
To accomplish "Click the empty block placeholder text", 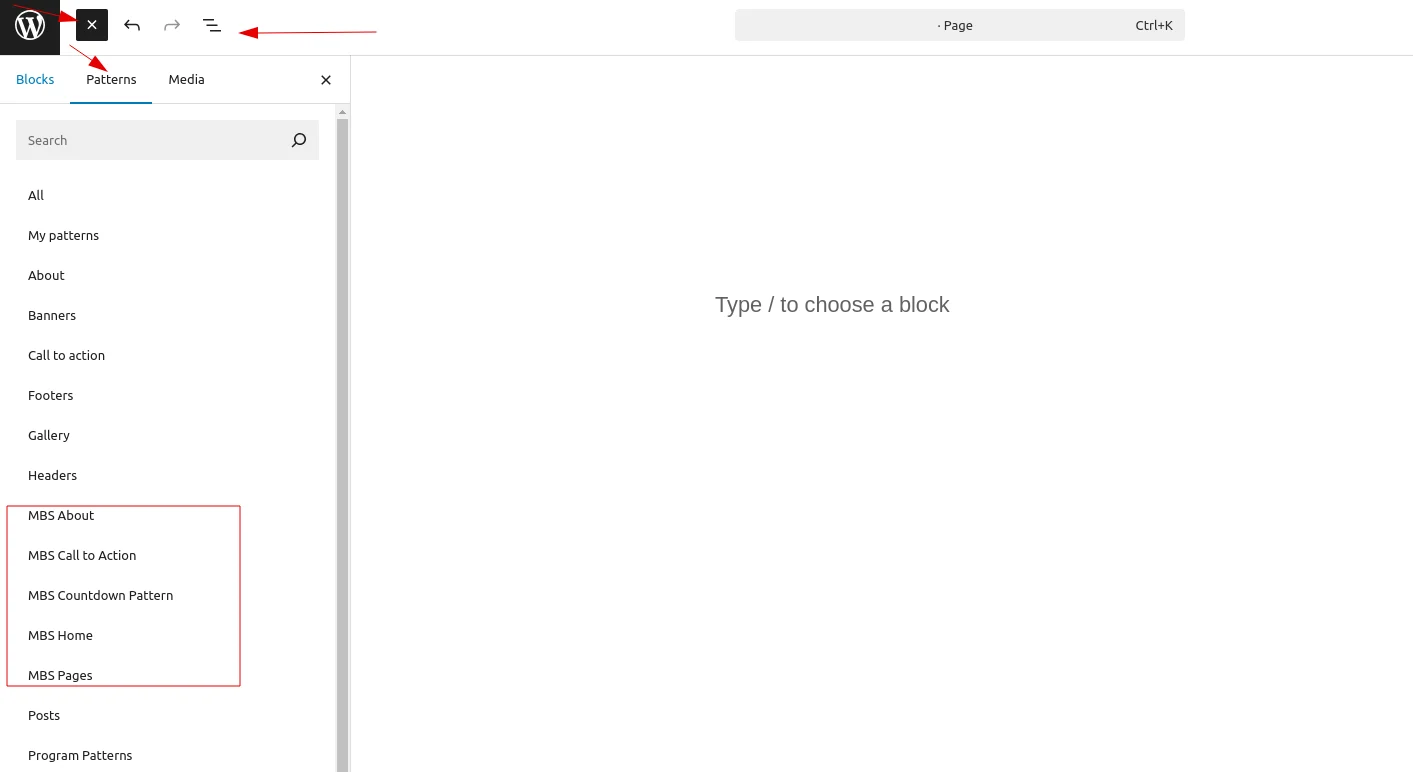I will pyautogui.click(x=831, y=305).
